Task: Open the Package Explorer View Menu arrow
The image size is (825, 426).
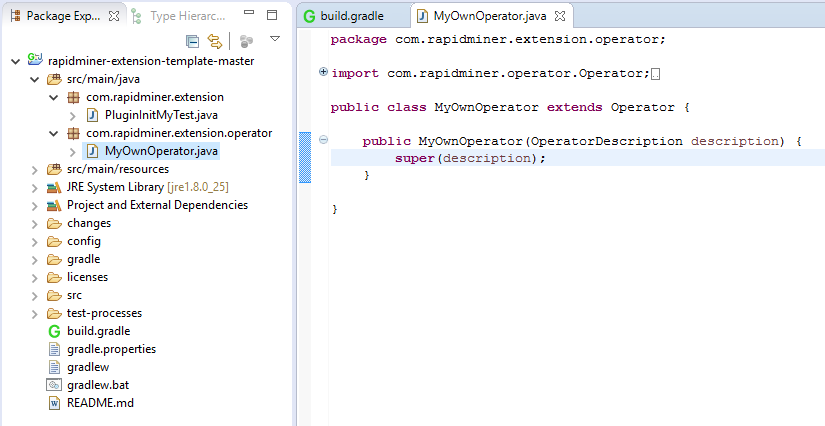Action: click(275, 39)
